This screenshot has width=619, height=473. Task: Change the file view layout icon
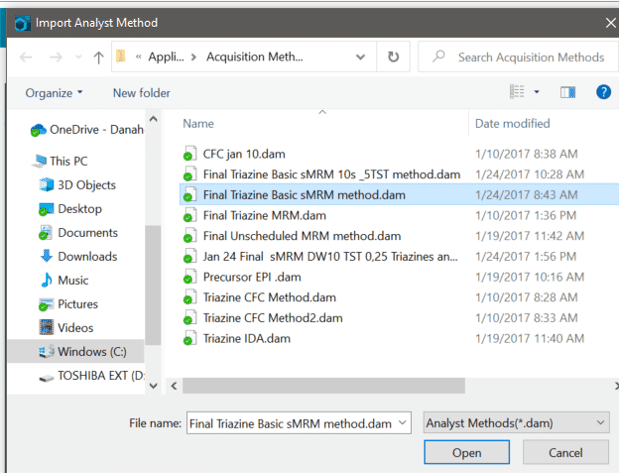(x=517, y=92)
